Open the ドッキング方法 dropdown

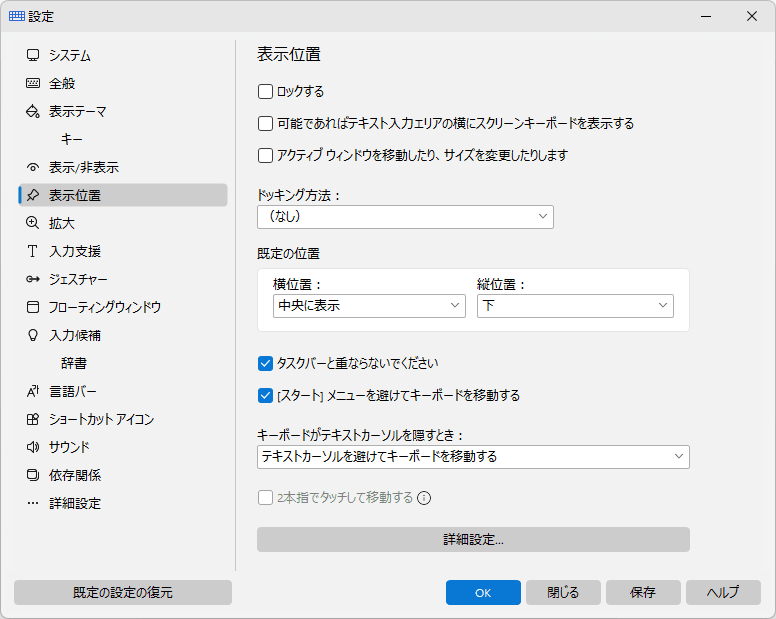point(405,217)
